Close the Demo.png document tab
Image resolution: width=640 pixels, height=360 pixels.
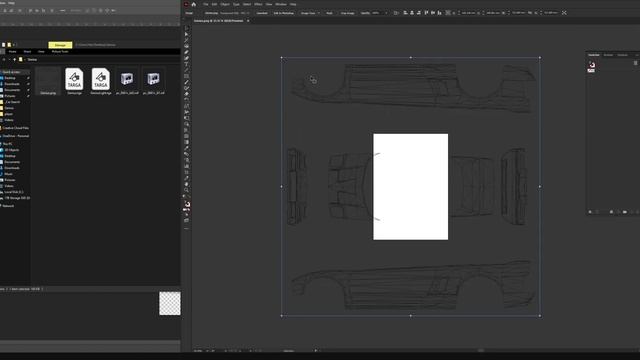[248, 21]
